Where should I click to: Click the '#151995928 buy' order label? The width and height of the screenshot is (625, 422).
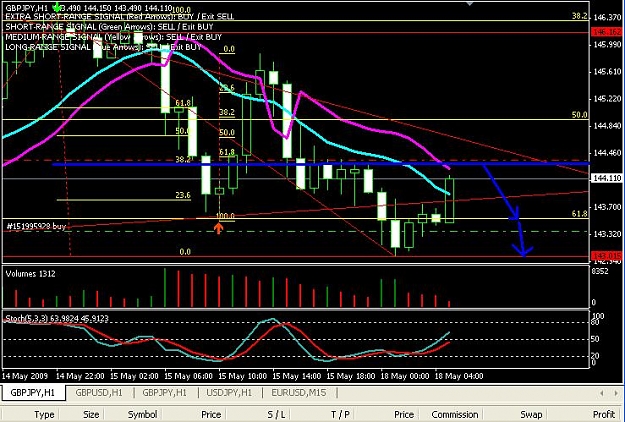[x=36, y=226]
